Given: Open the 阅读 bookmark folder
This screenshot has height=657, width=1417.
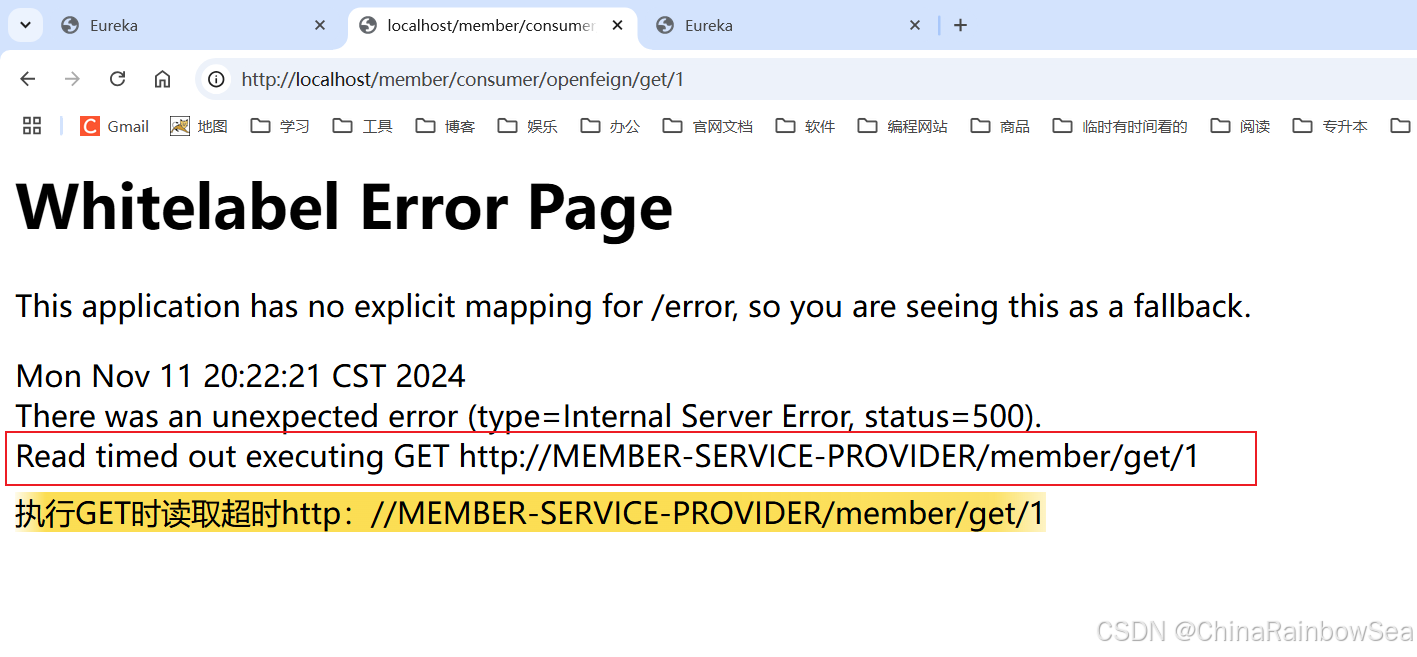Looking at the screenshot, I should [1241, 126].
